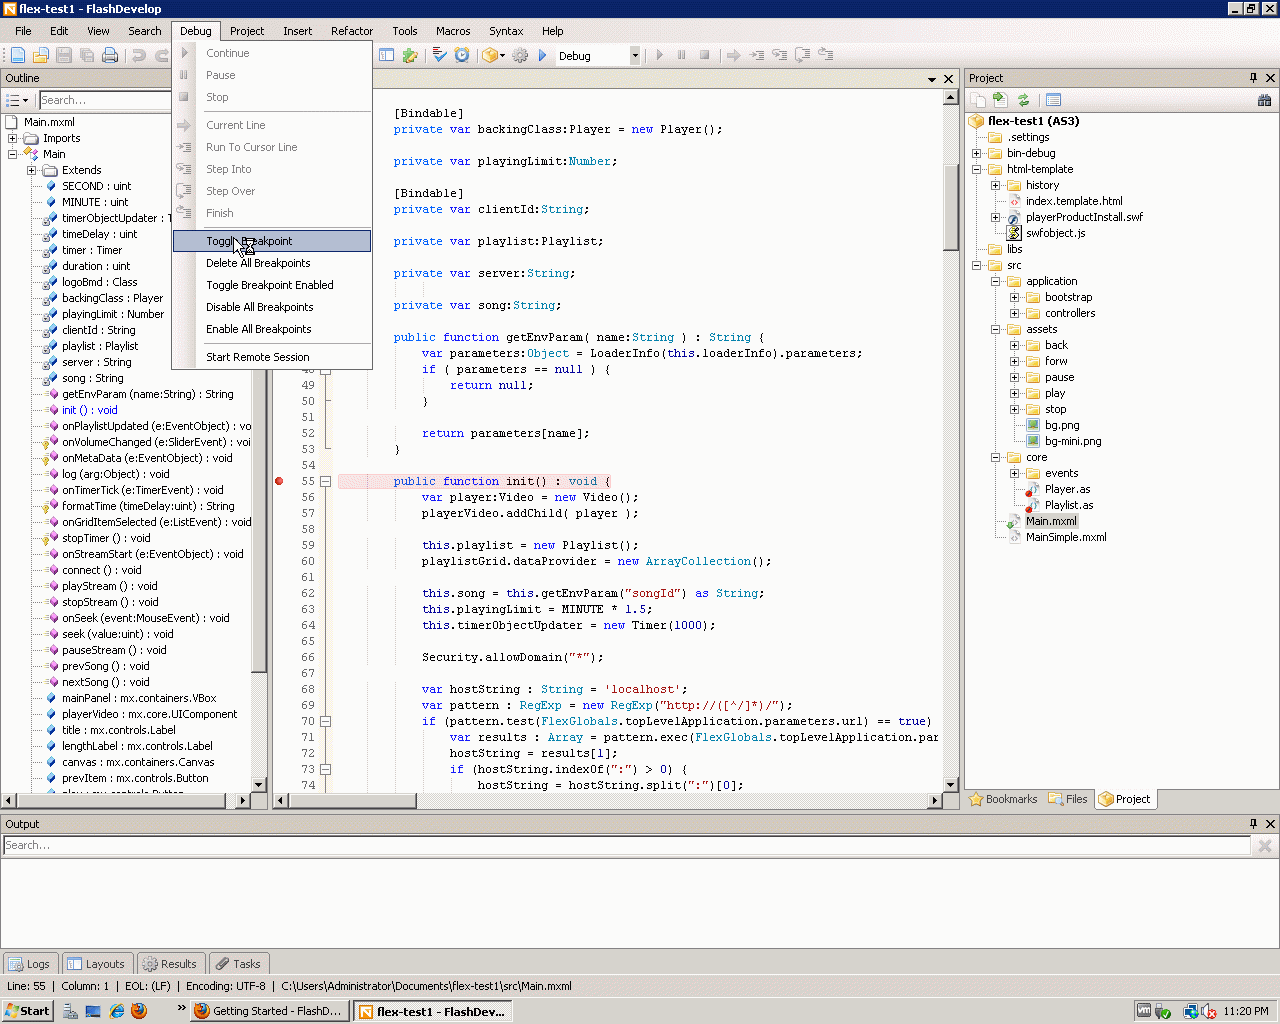Remove the red breakpoint at line 55

click(x=279, y=481)
